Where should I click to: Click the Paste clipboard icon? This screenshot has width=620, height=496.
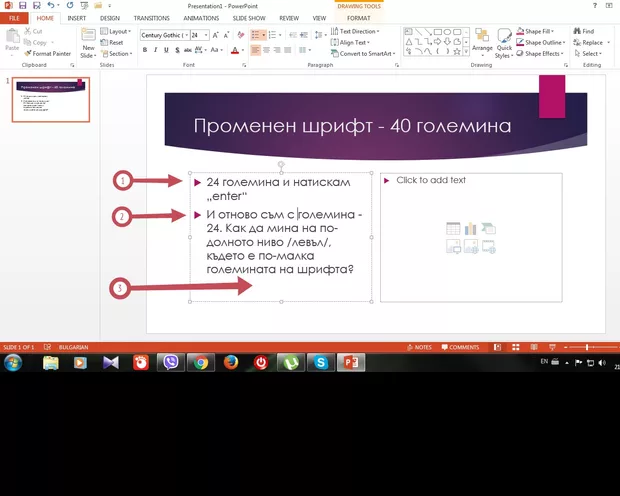tap(12, 36)
